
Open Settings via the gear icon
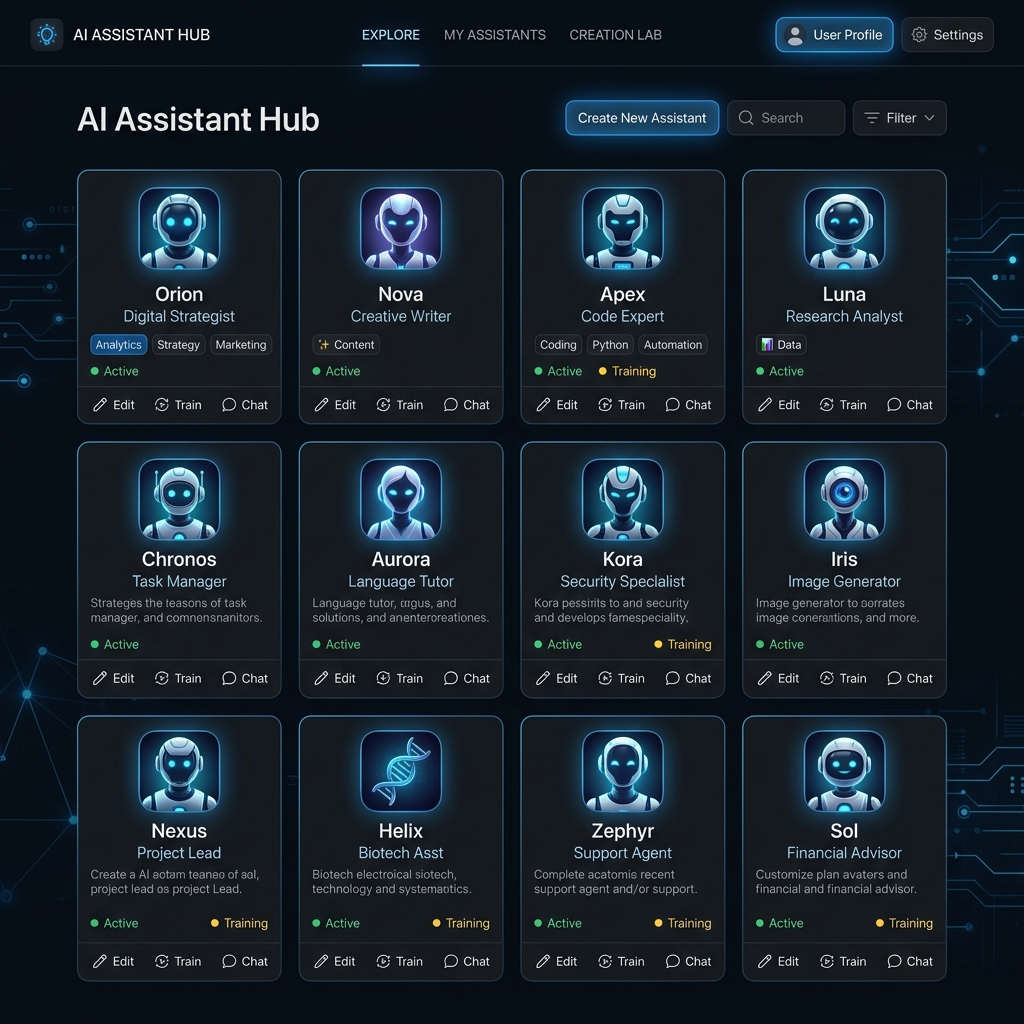[x=920, y=35]
